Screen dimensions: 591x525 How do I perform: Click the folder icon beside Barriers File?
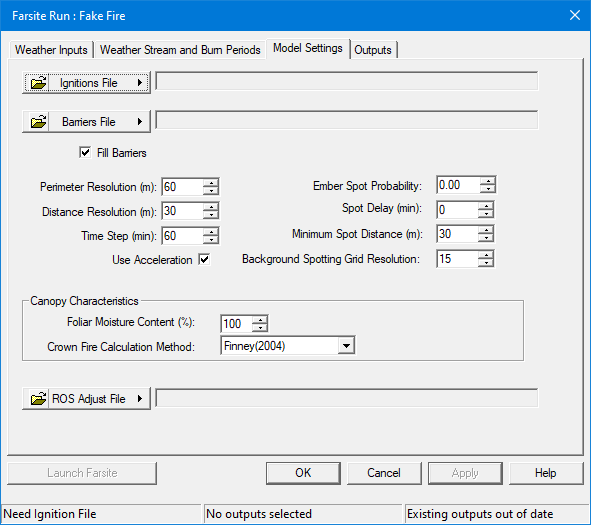click(x=38, y=121)
